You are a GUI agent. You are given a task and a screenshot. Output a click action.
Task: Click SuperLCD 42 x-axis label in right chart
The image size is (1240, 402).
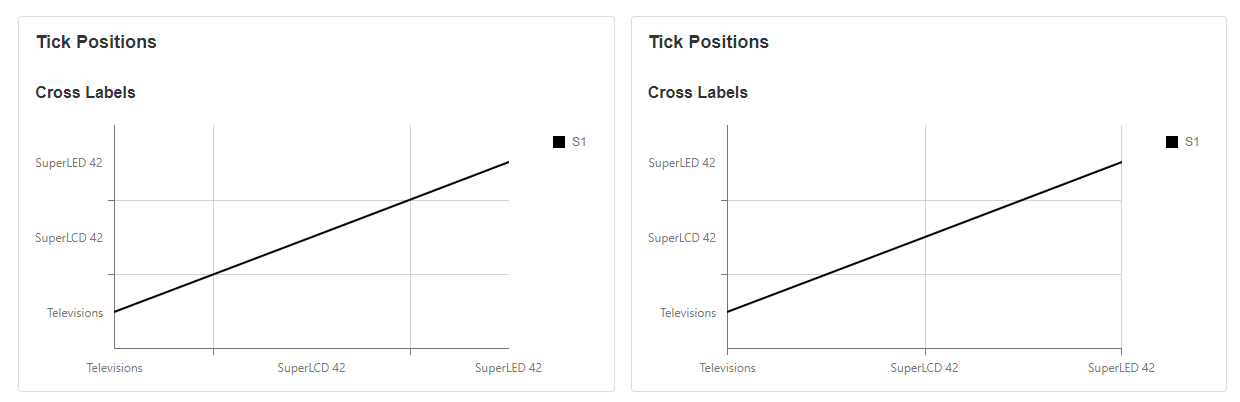point(924,368)
